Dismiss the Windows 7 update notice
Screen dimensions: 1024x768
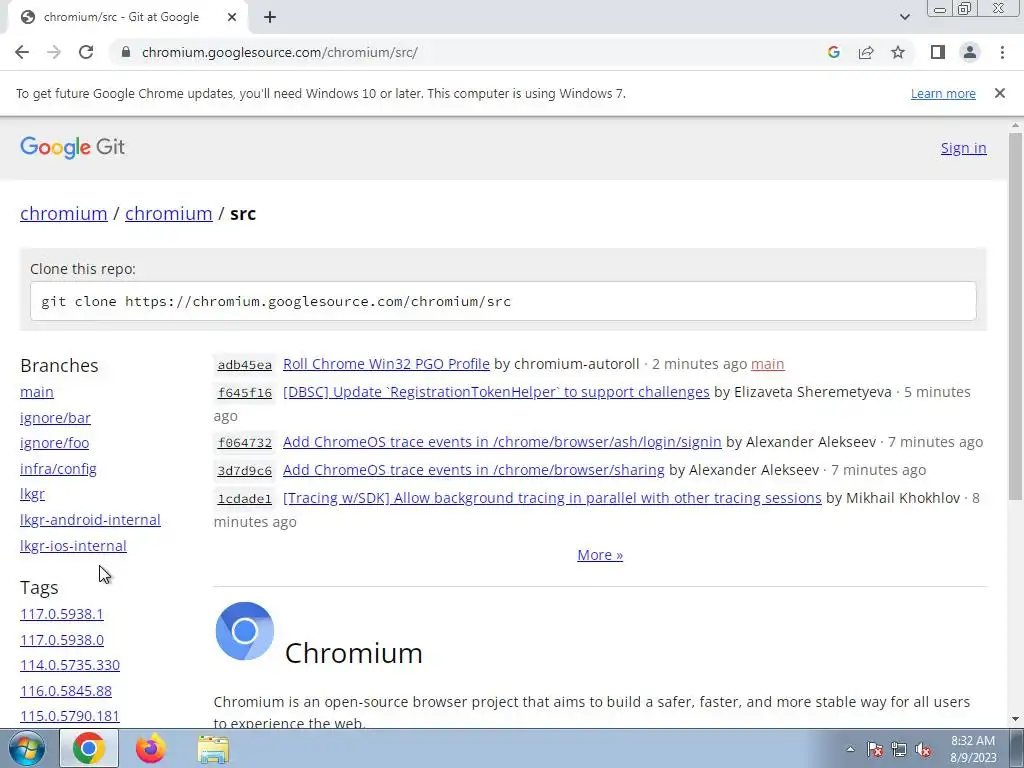point(1000,93)
